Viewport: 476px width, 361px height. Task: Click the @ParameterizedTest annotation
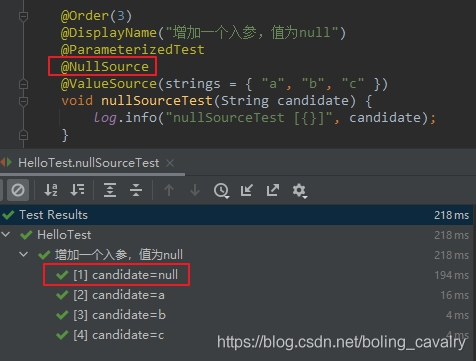click(x=132, y=50)
